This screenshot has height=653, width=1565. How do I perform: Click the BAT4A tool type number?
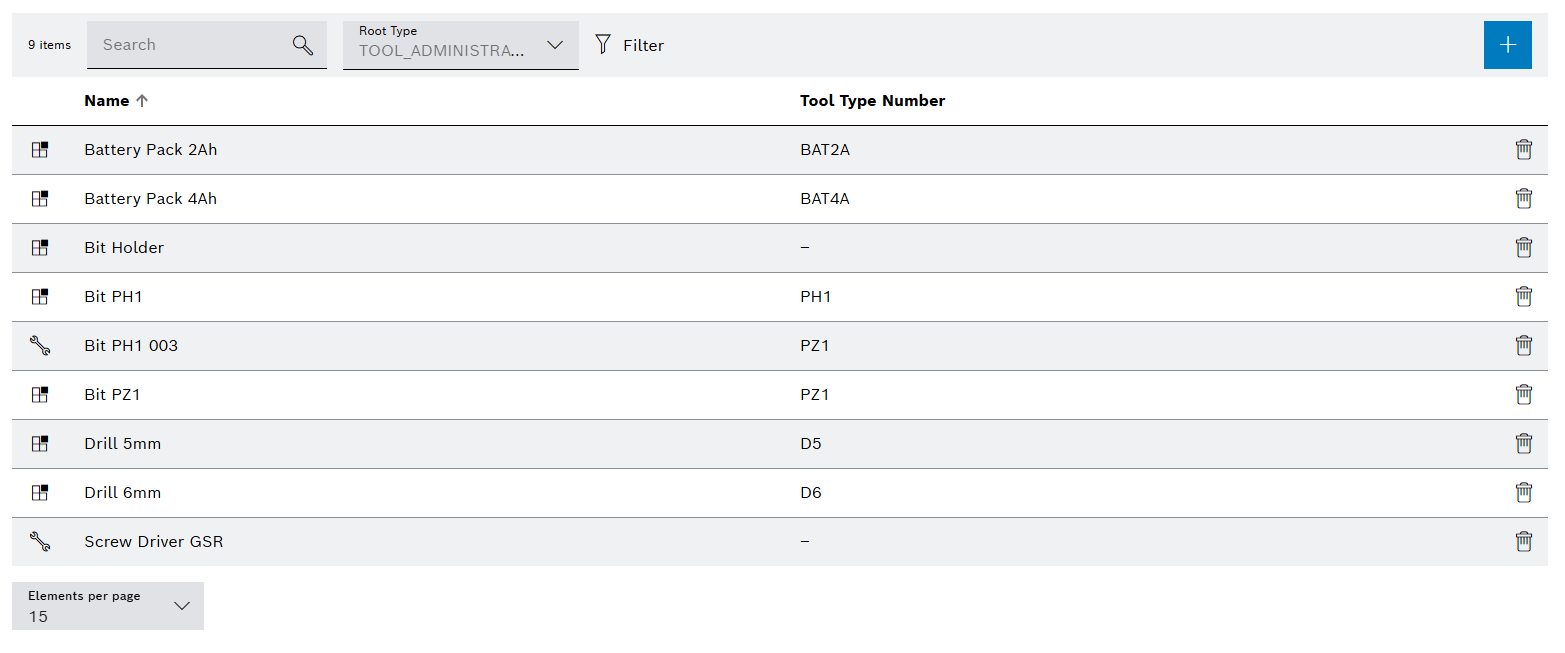(825, 198)
